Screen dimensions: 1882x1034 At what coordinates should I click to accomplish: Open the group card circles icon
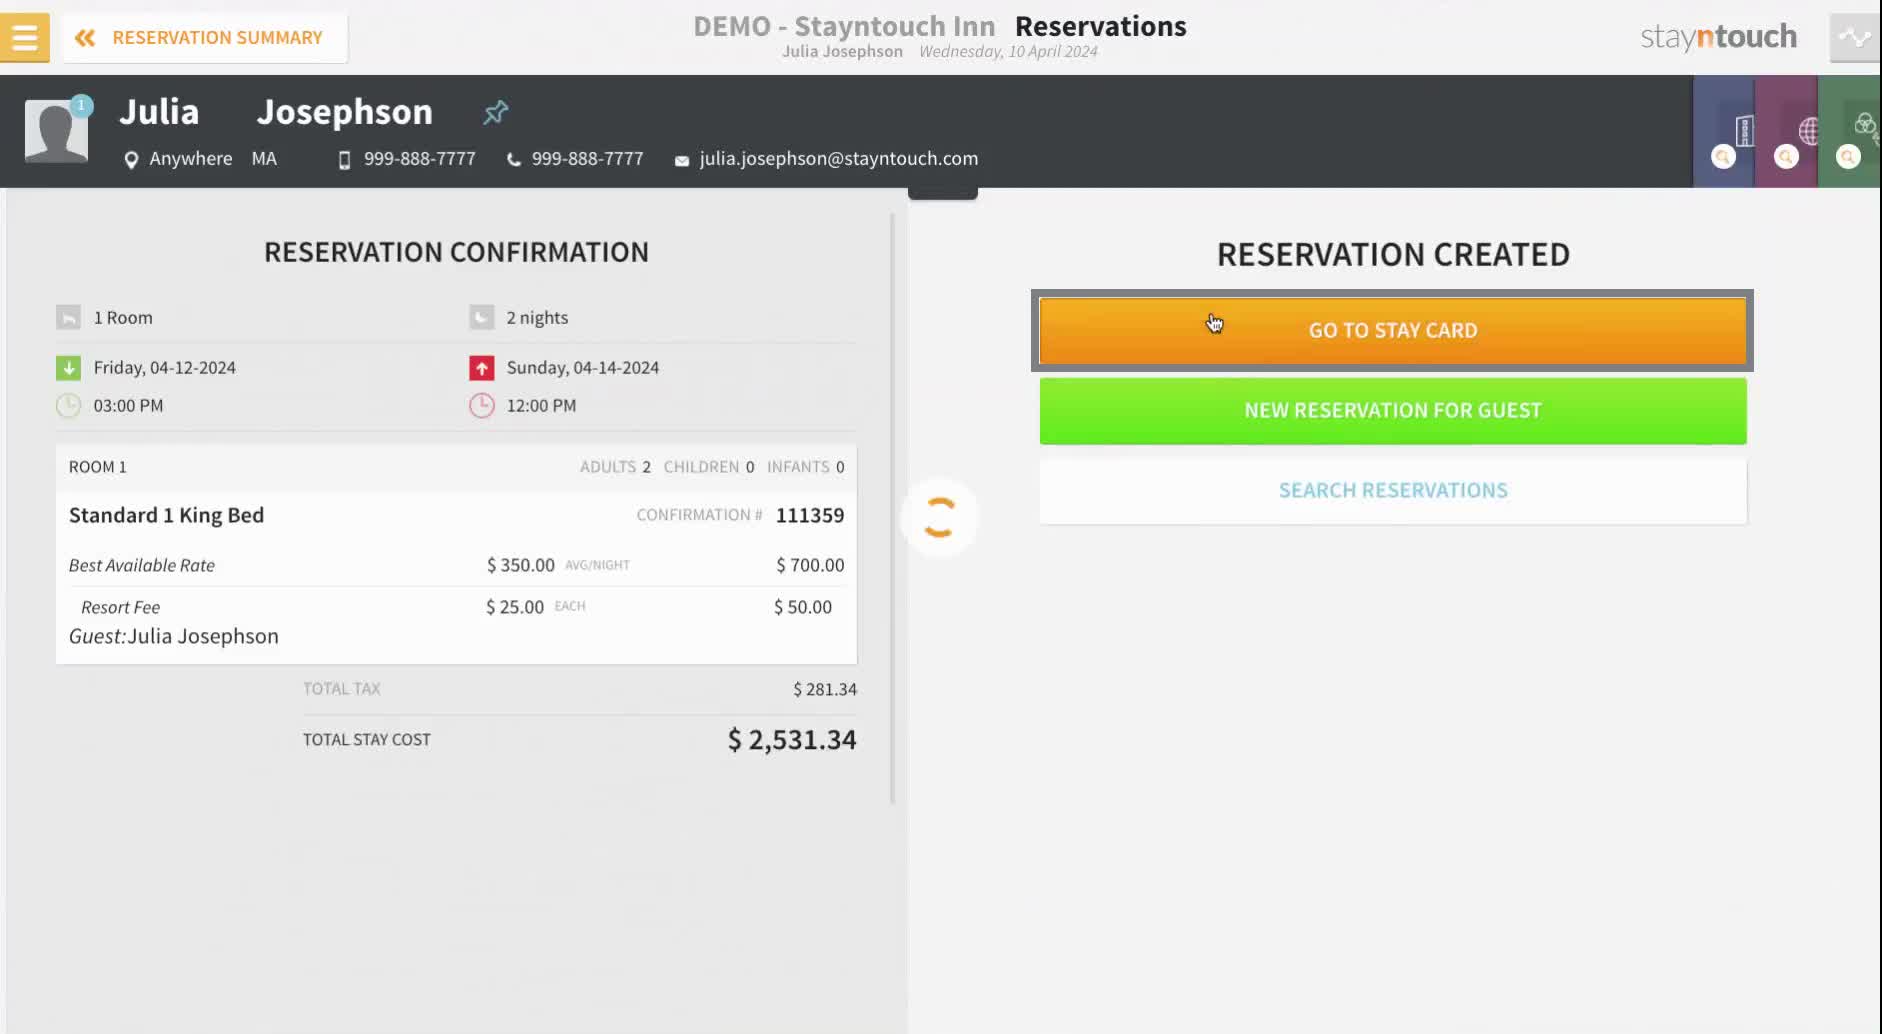click(x=1865, y=124)
